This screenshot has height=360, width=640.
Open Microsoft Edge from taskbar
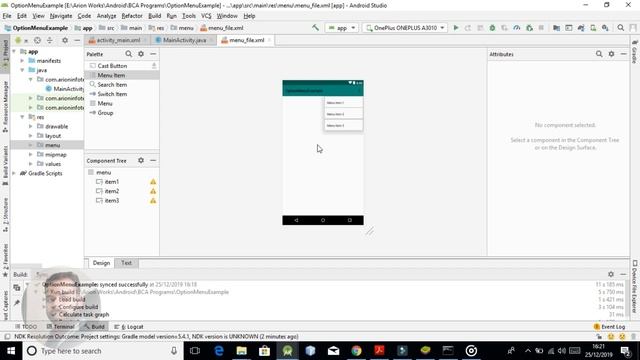click(x=219, y=351)
